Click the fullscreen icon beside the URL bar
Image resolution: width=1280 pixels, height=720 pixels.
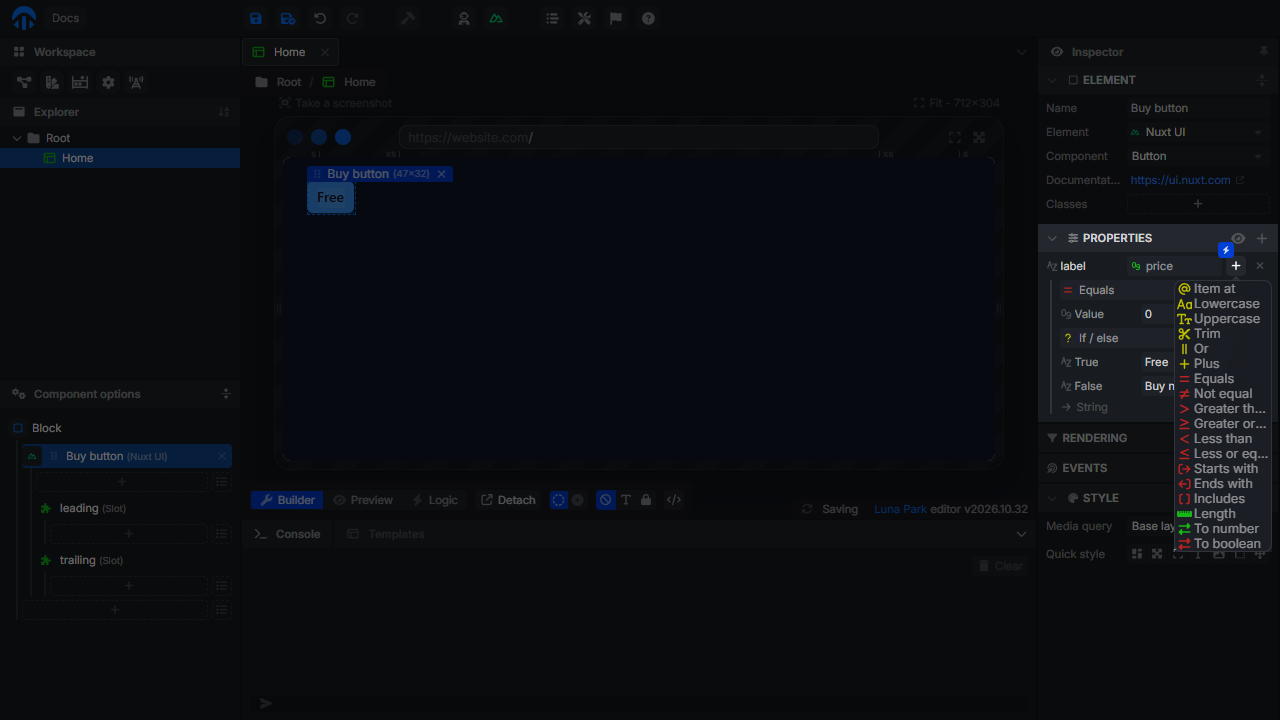click(x=954, y=138)
